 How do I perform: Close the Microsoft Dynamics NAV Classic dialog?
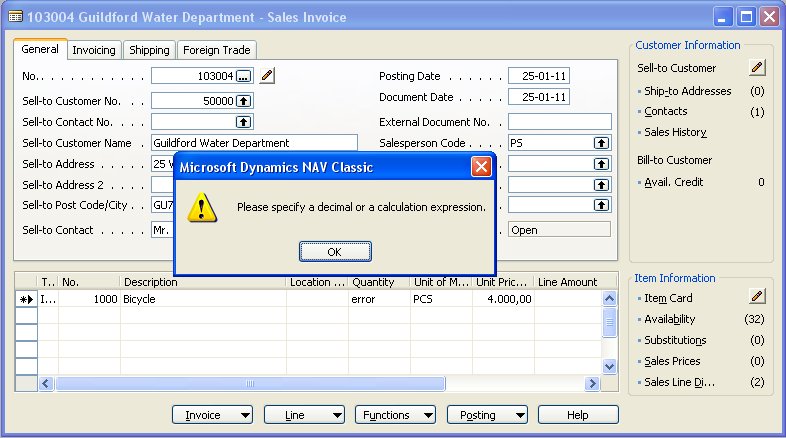(481, 166)
